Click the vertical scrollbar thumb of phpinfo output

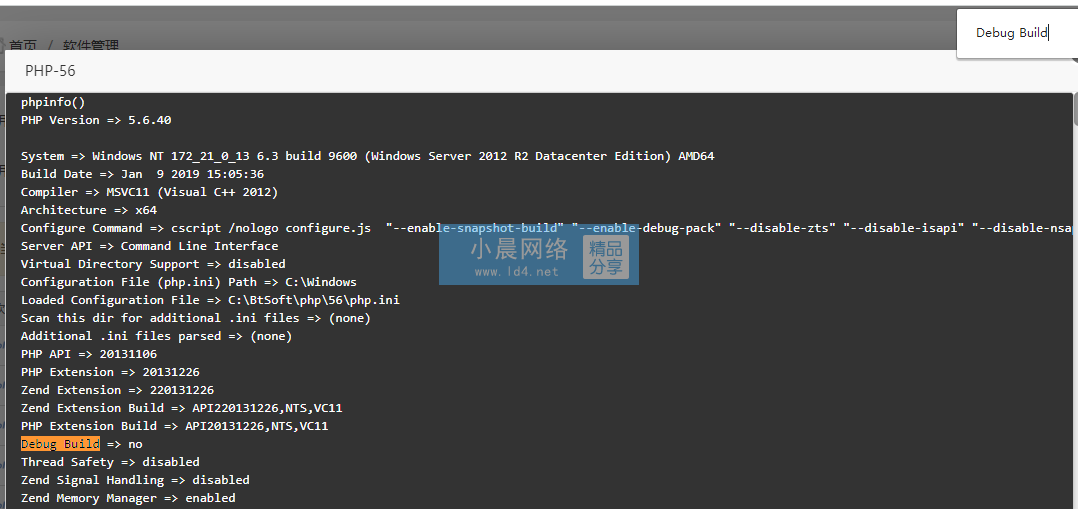pos(1075,110)
